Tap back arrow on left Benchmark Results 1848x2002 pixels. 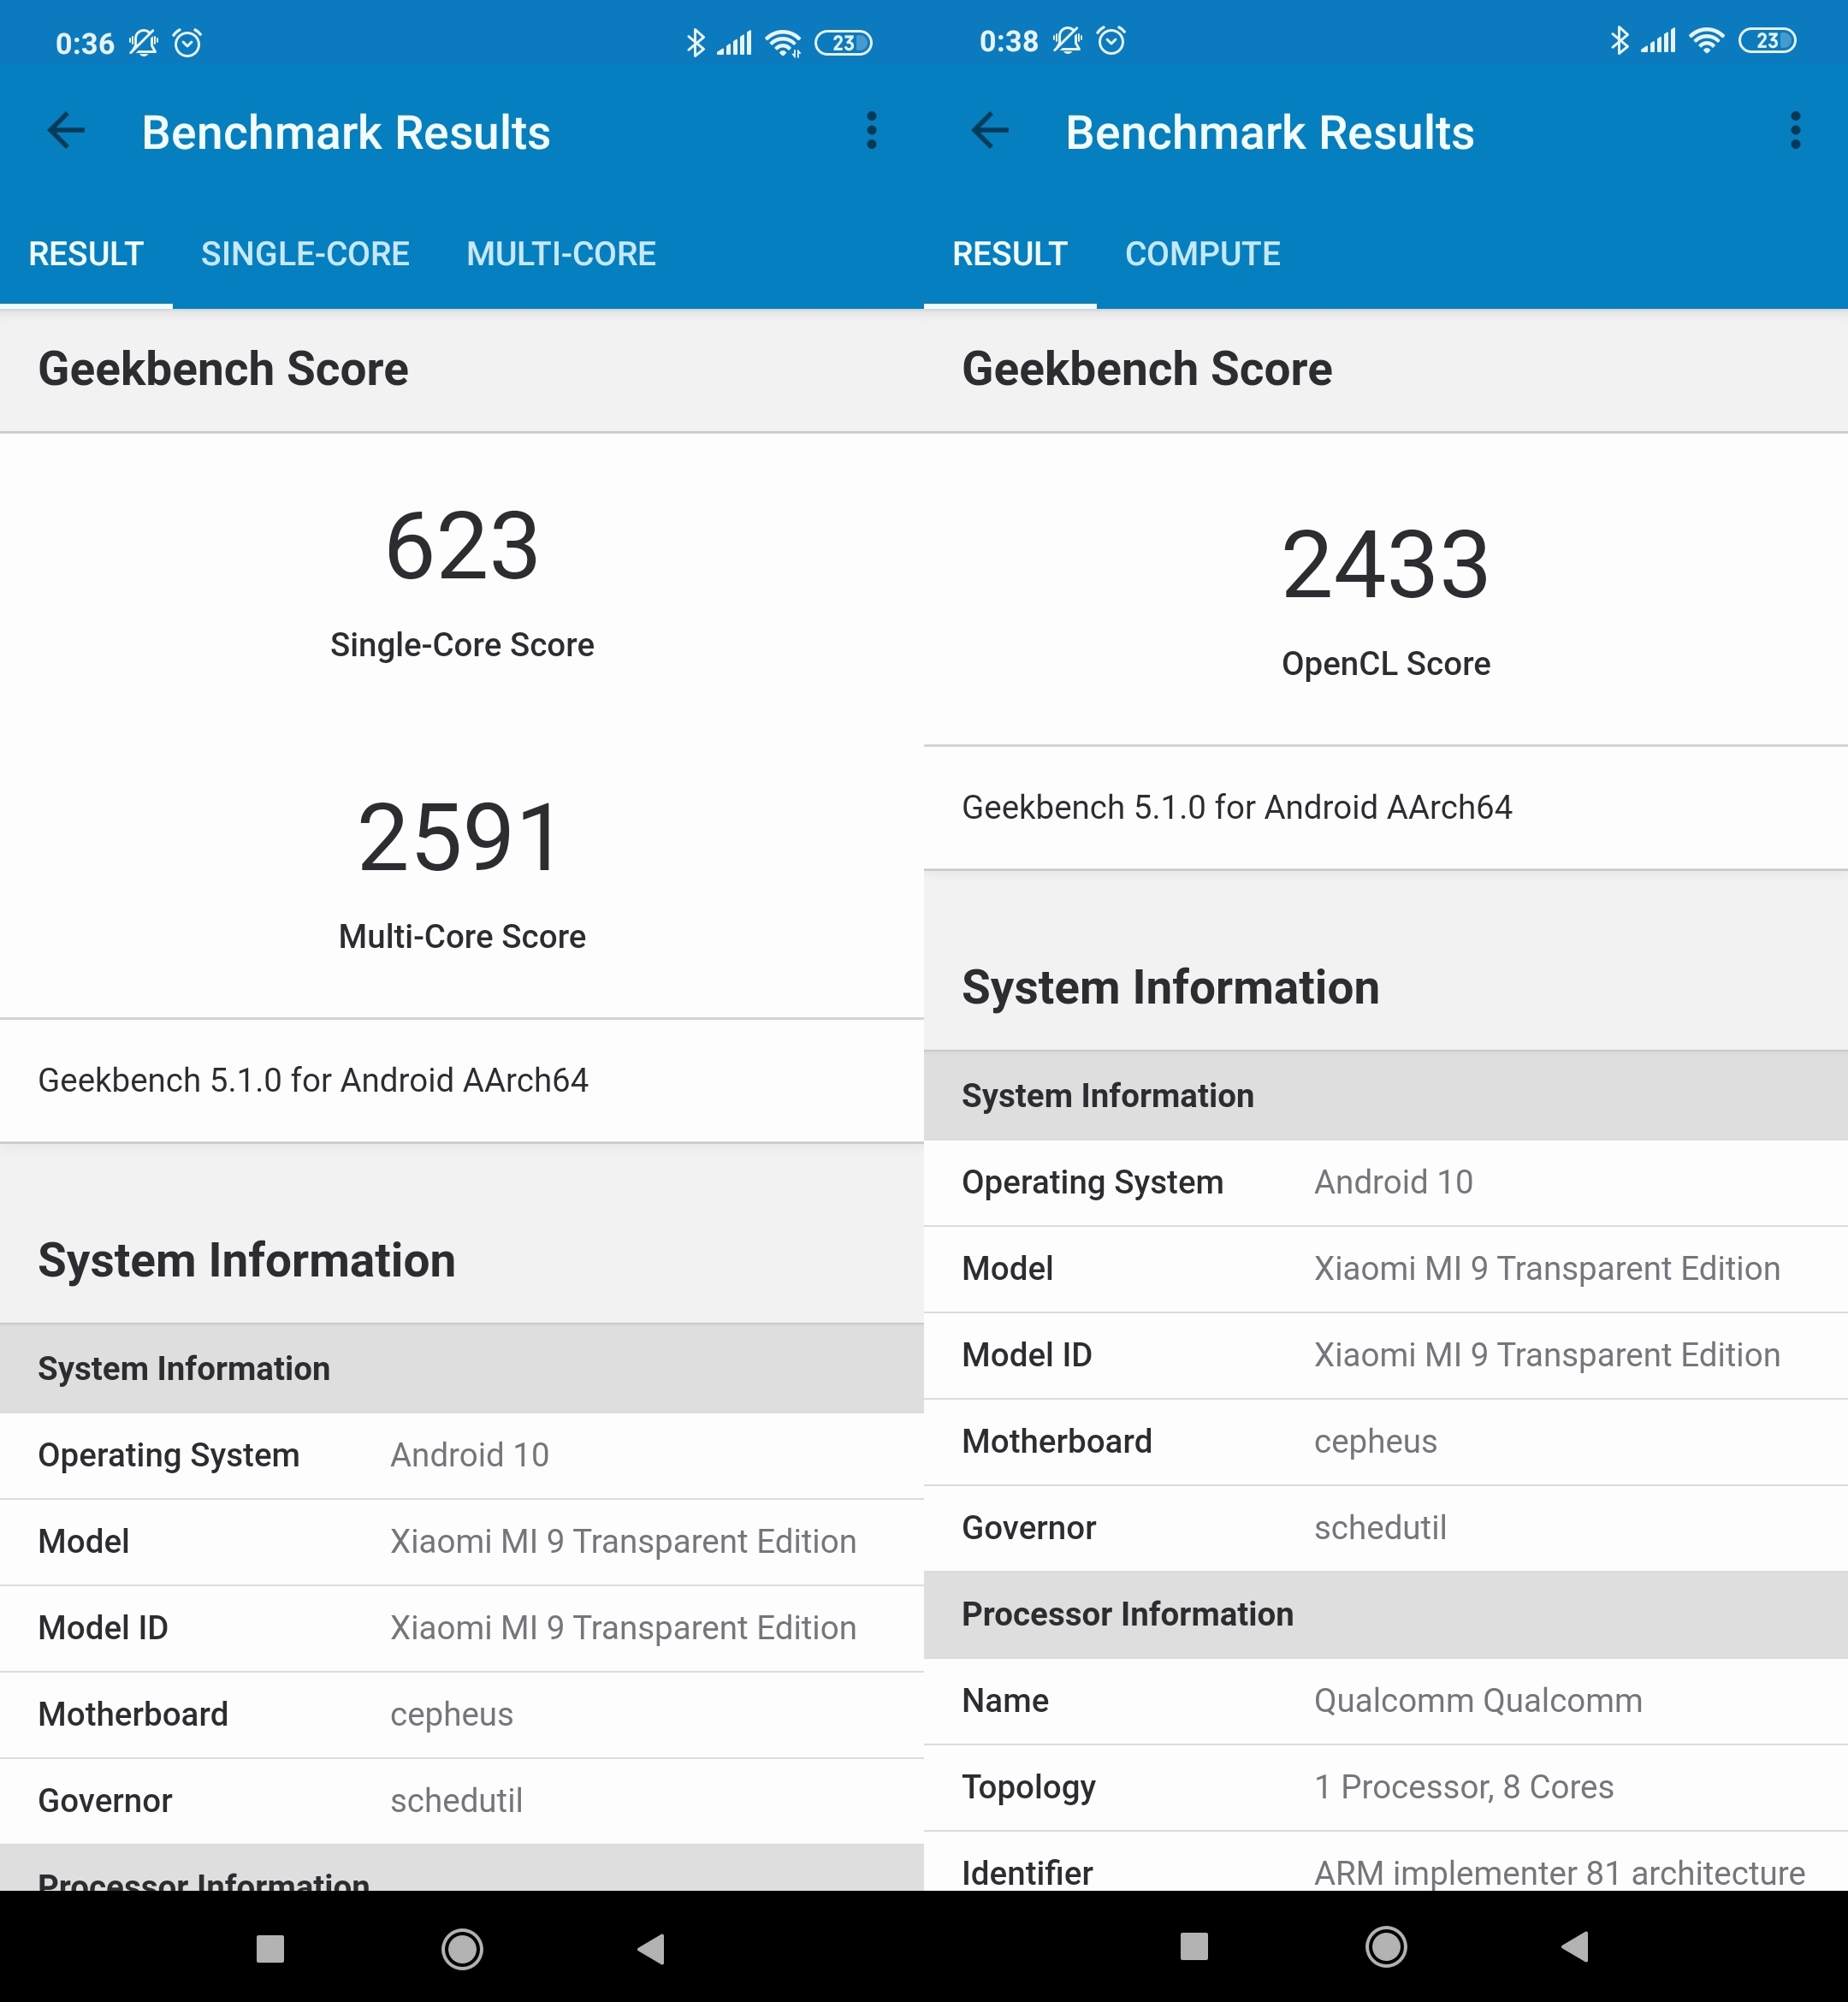click(67, 131)
